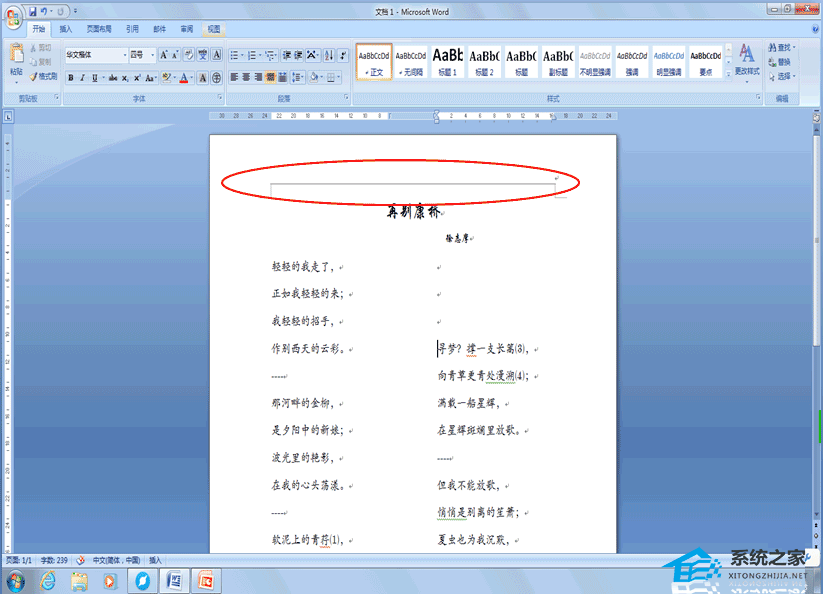Open the Line Spacing dropdown

pyautogui.click(x=298, y=78)
